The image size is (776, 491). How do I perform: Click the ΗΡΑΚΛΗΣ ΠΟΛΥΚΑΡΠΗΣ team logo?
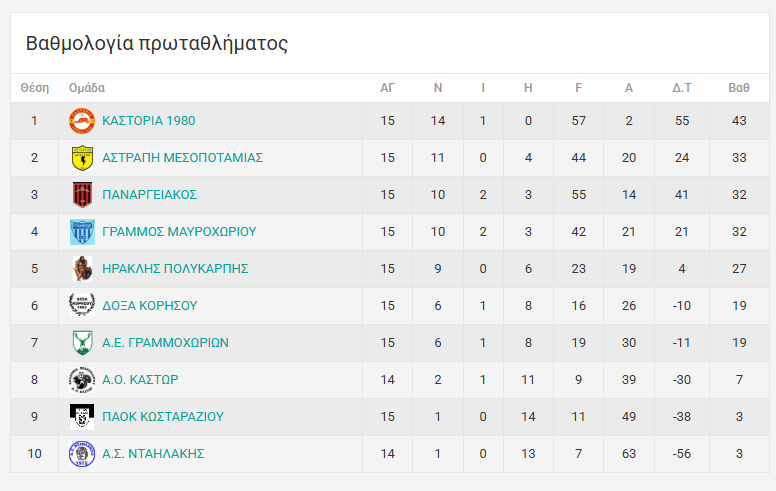tap(82, 269)
